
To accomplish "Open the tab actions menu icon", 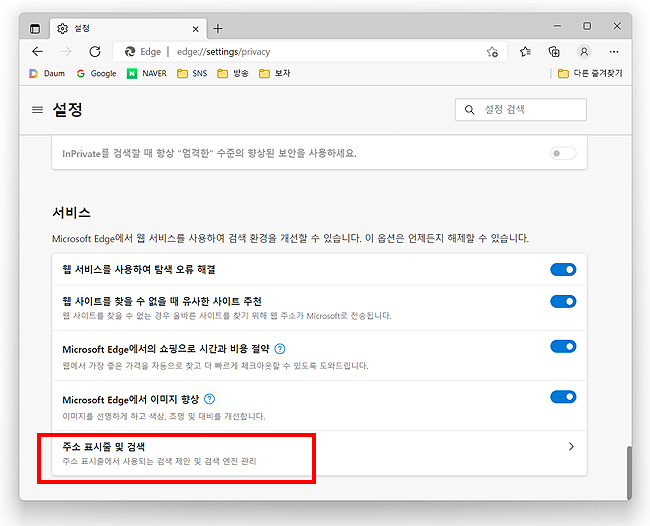I will (x=35, y=29).
